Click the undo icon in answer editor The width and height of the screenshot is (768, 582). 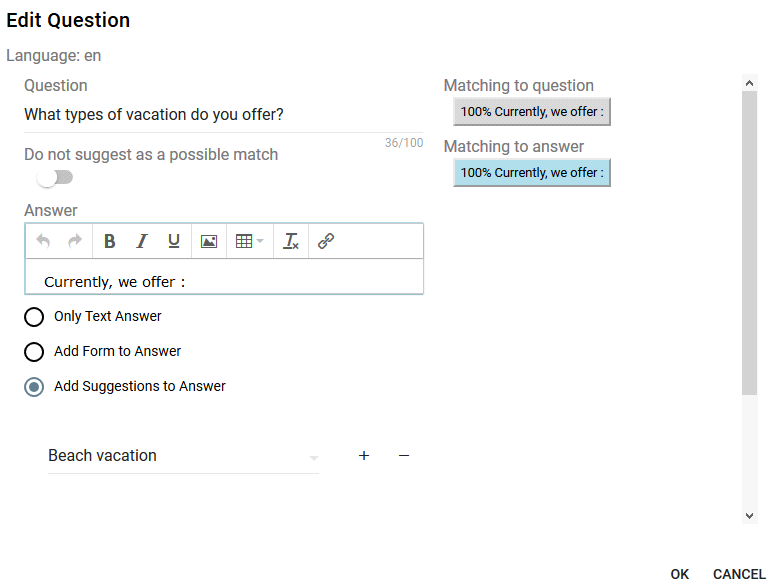tap(43, 241)
